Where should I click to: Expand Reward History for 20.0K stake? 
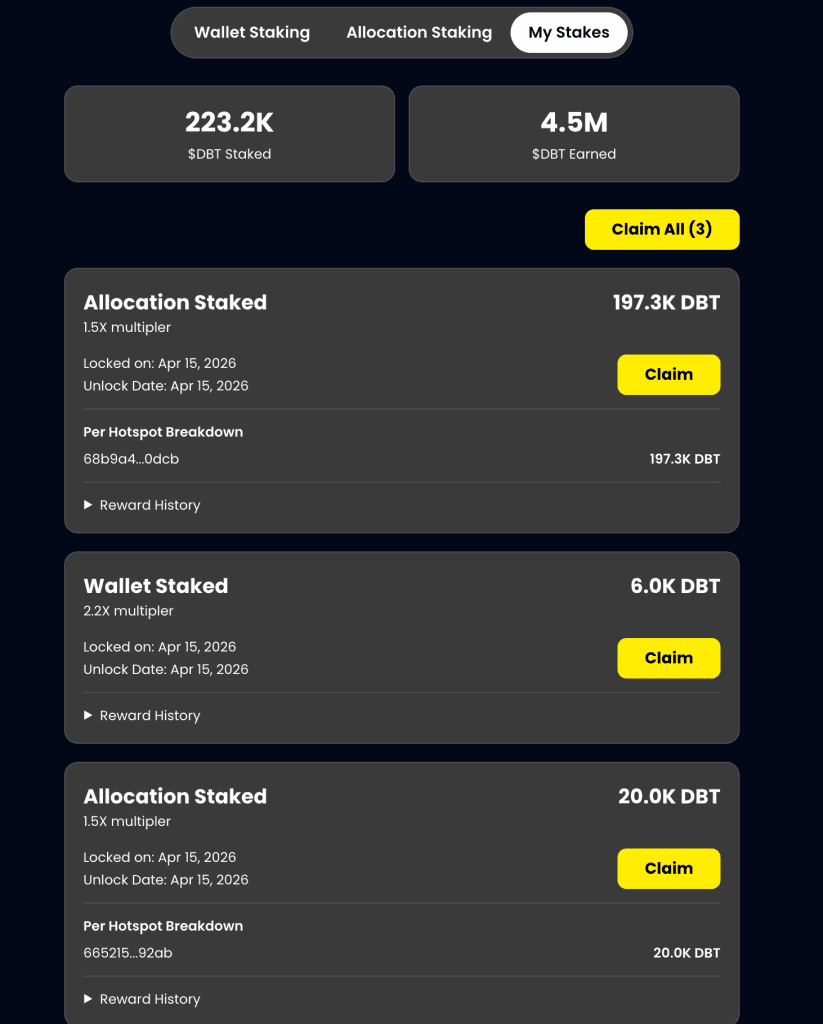tap(149, 999)
